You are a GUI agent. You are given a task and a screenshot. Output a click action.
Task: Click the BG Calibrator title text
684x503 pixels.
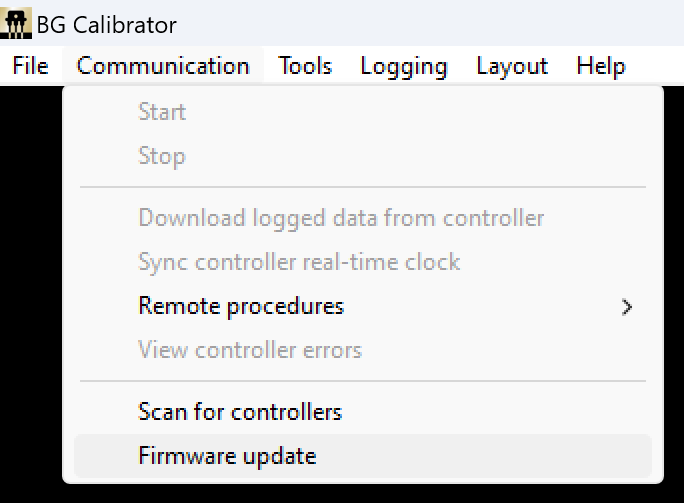click(106, 24)
